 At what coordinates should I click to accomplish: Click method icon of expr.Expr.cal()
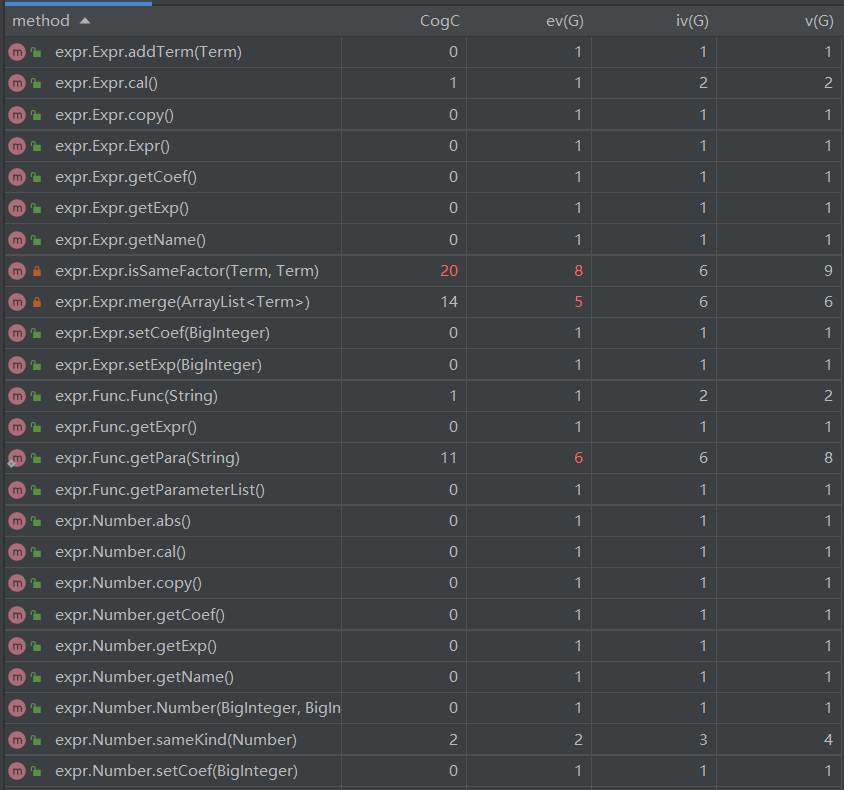coord(17,83)
